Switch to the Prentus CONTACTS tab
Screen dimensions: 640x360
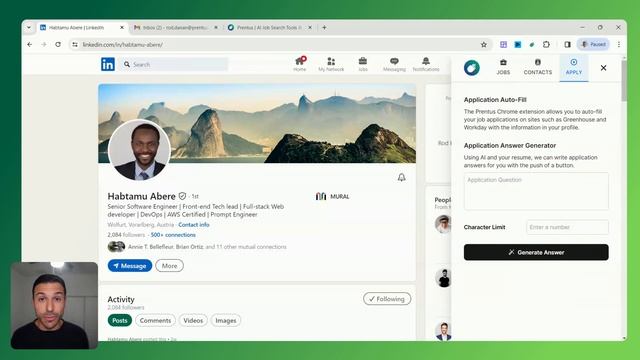[538, 67]
